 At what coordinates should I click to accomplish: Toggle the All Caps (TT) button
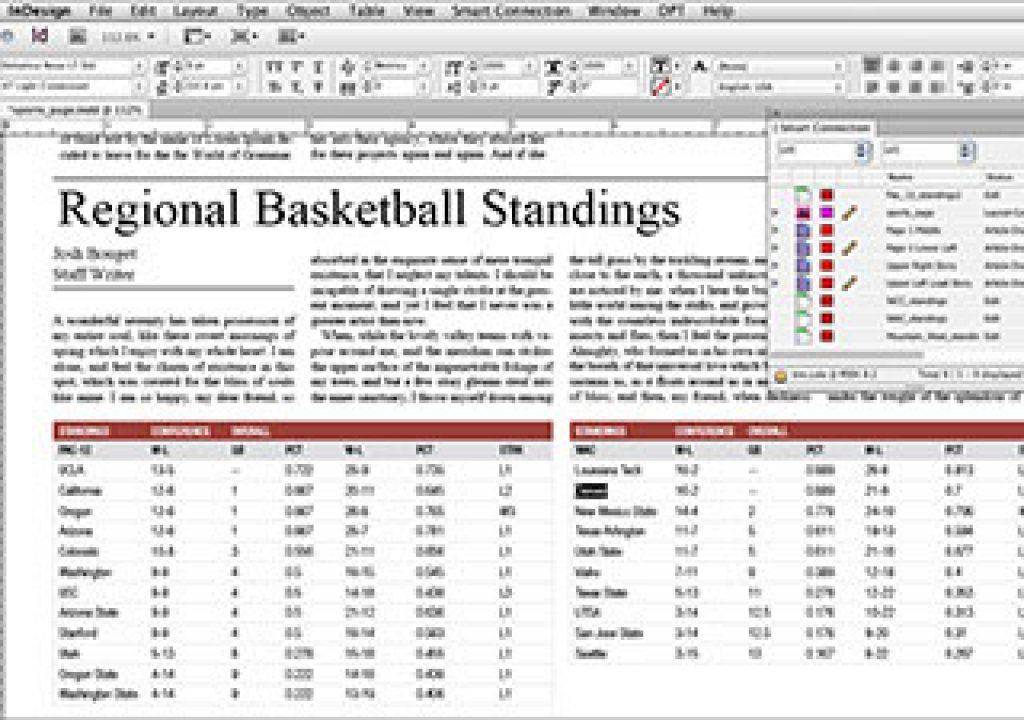click(274, 66)
